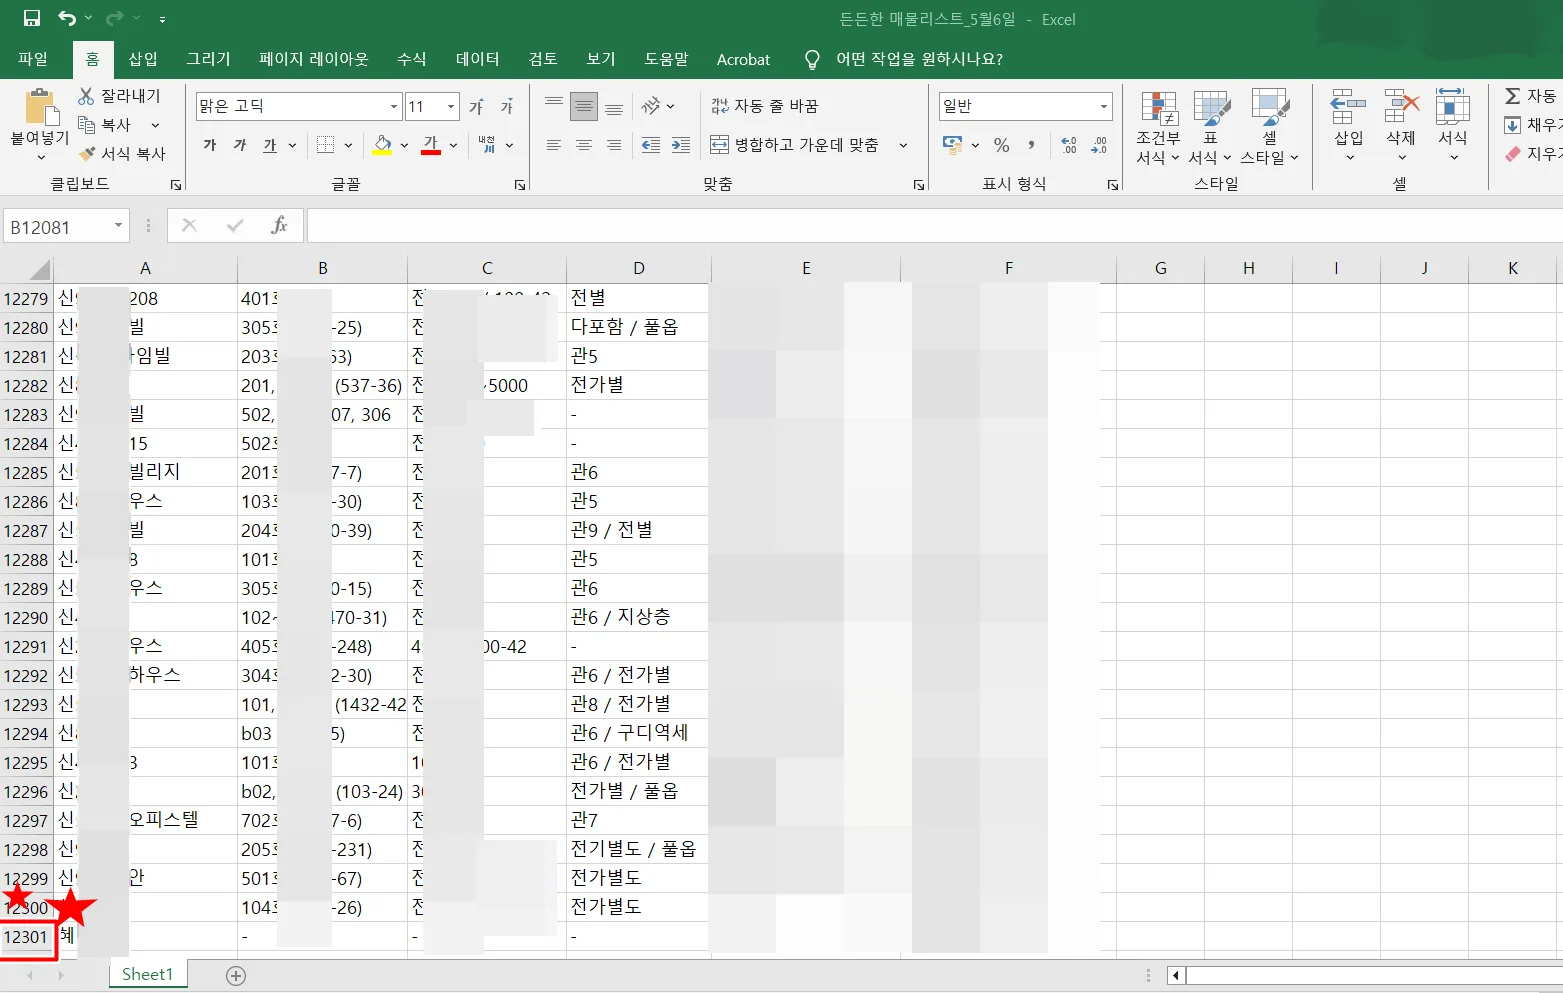This screenshot has width=1563, height=993.
Task: Click the Insert Function fx icon
Action: (x=279, y=226)
